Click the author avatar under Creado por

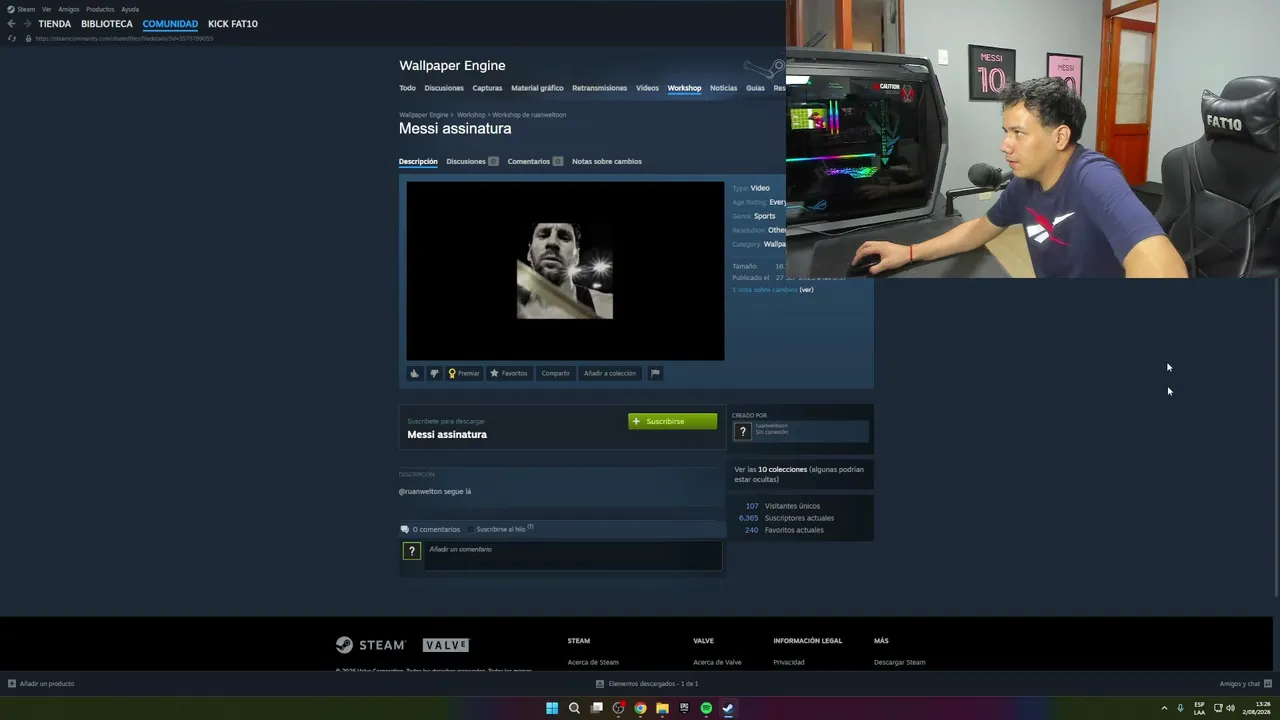[742, 431]
